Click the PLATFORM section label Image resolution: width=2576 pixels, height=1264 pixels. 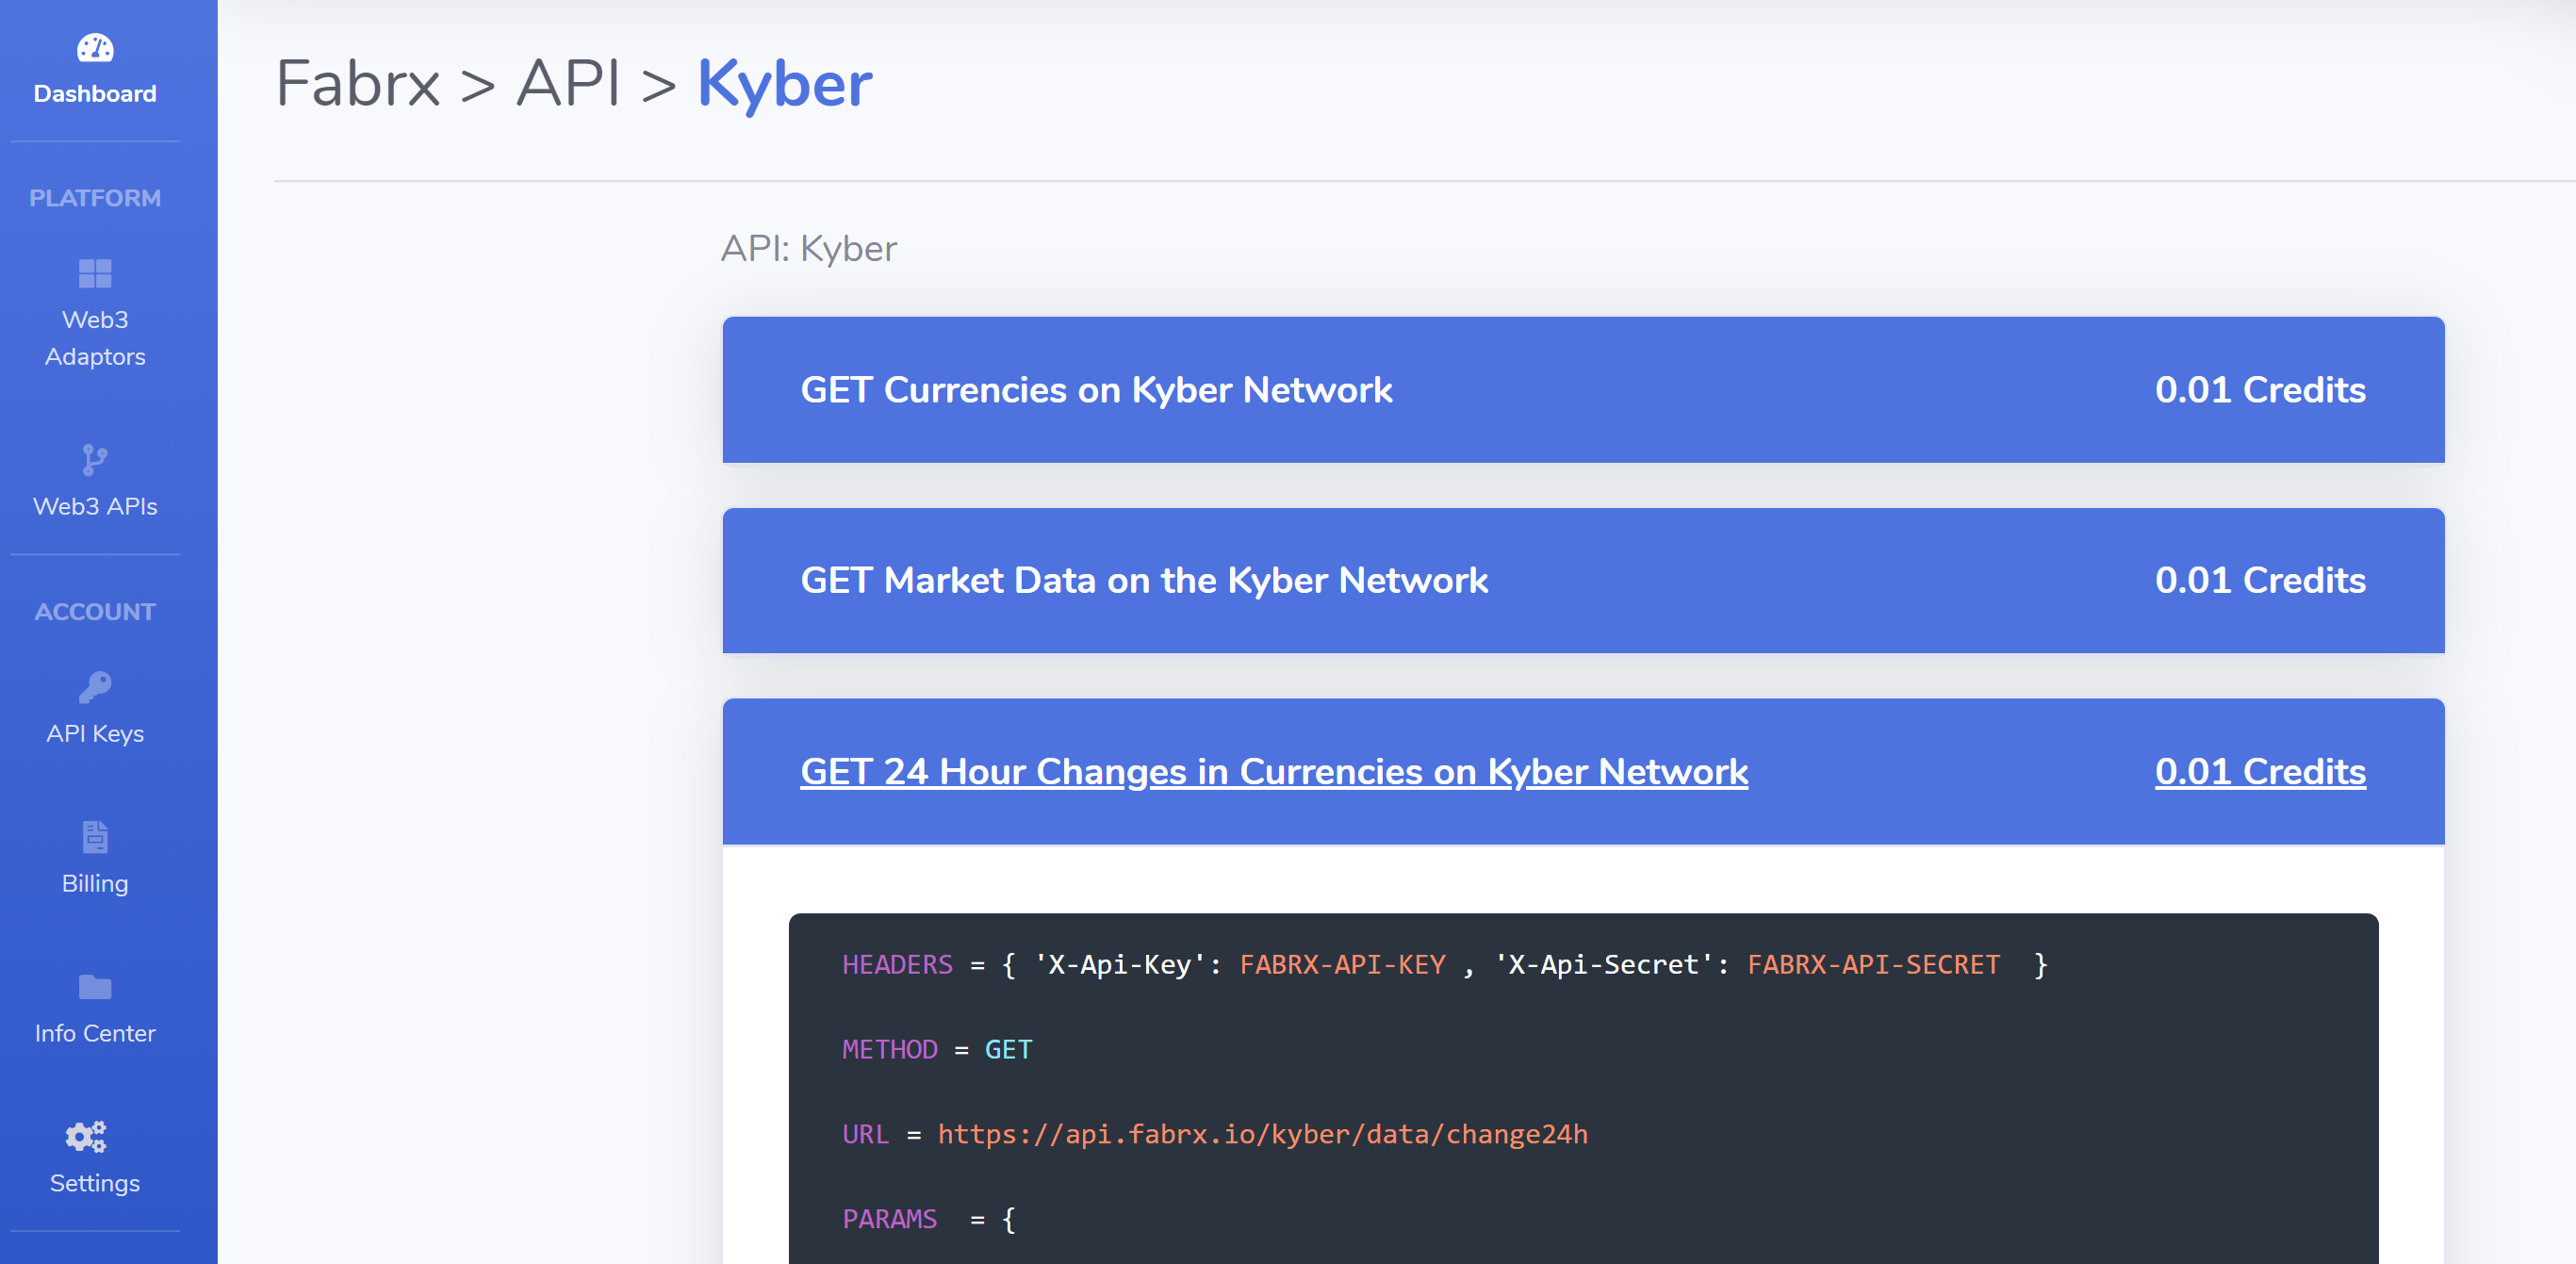[x=95, y=198]
